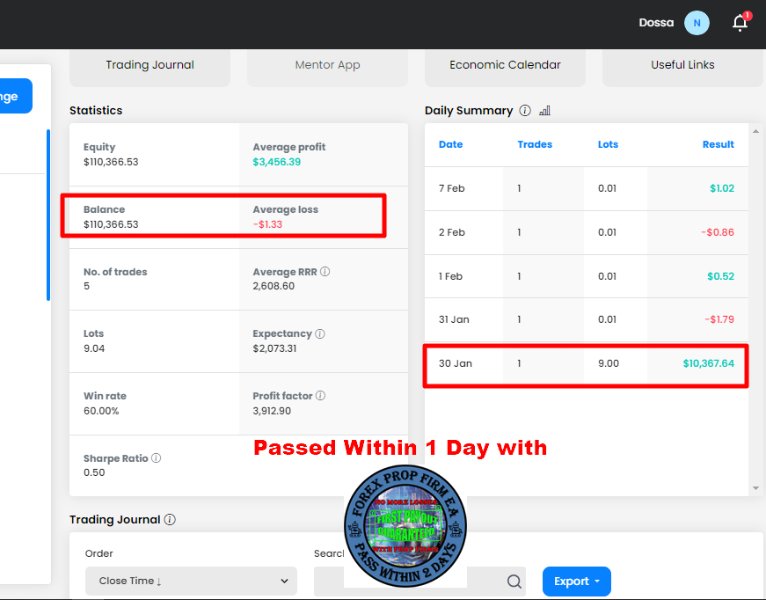Sort Daily Summary by Lots column

[608, 144]
